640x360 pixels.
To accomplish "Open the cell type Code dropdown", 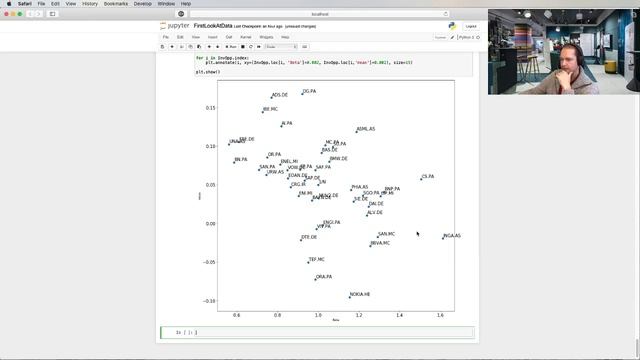I will pyautogui.click(x=281, y=47).
